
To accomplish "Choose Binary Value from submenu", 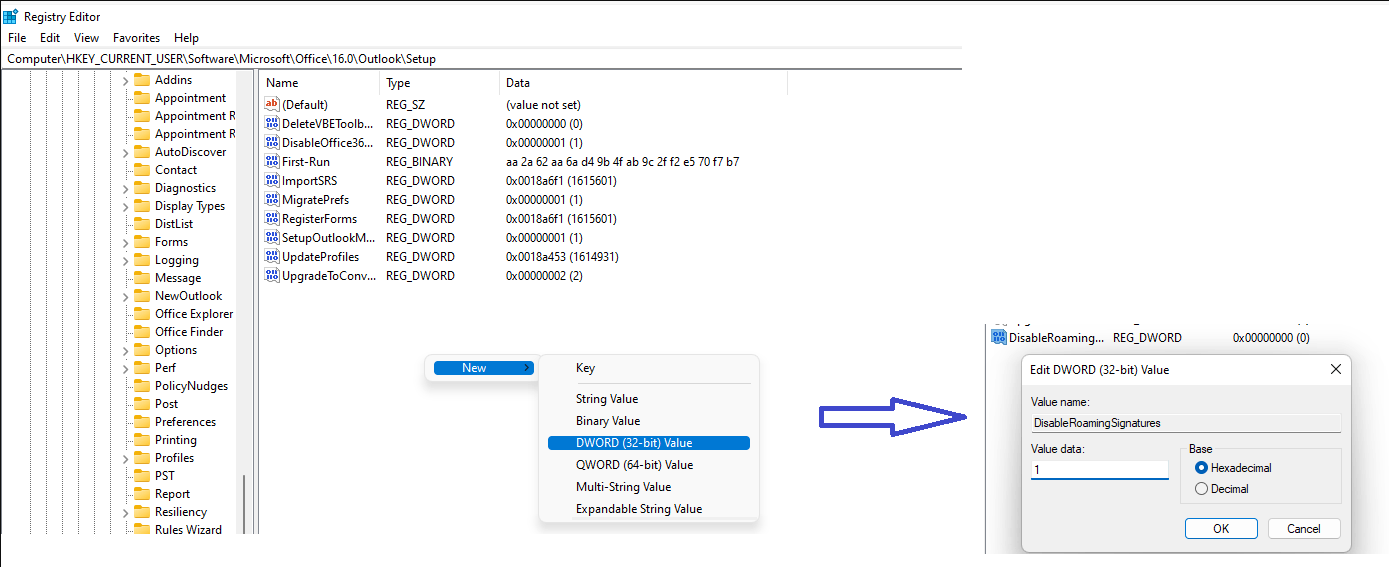I will click(649, 421).
